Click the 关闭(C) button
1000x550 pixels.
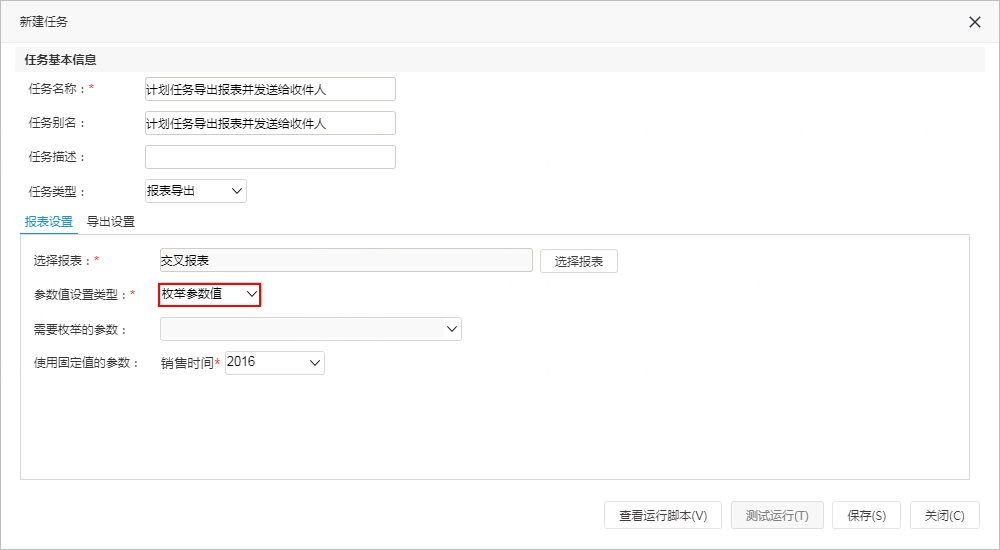(945, 516)
